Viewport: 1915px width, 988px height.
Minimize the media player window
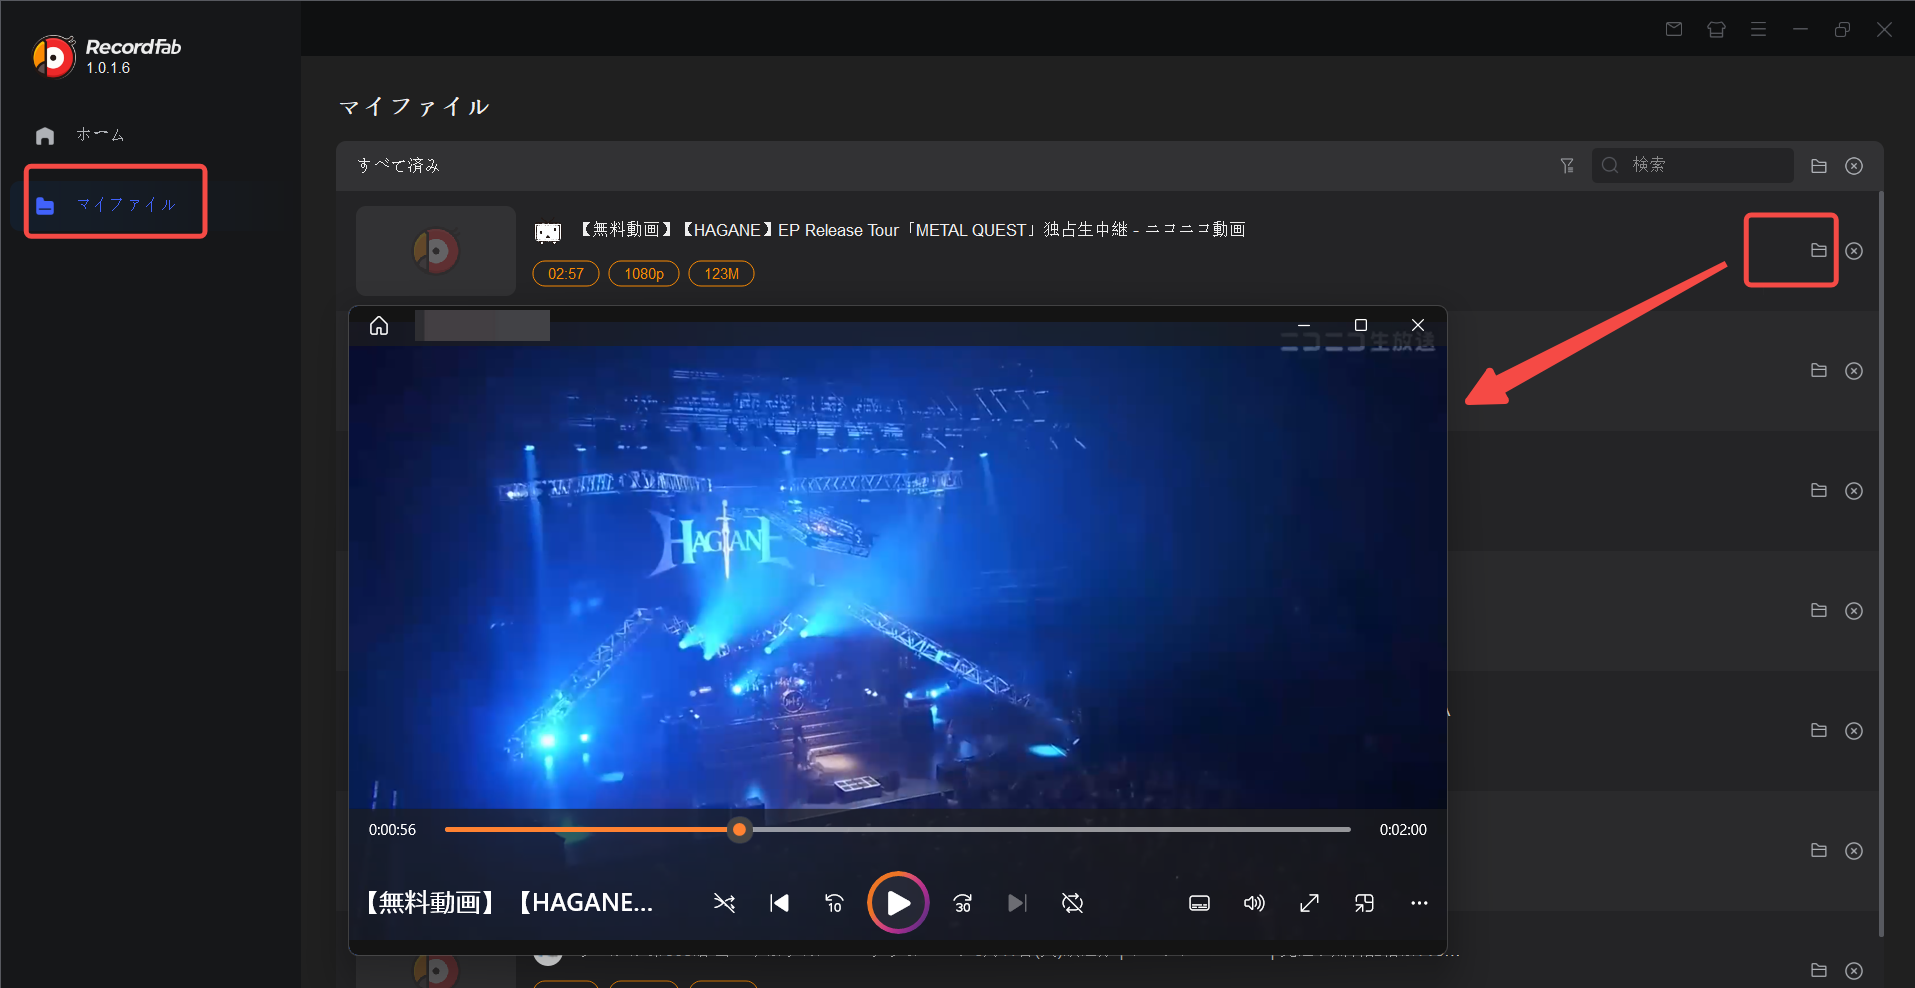pos(1304,325)
